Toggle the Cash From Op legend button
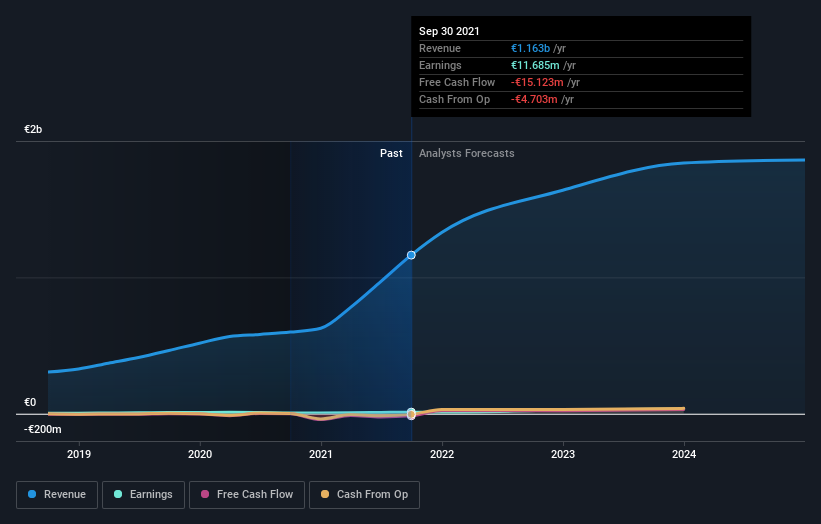821x524 pixels. pyautogui.click(x=364, y=495)
